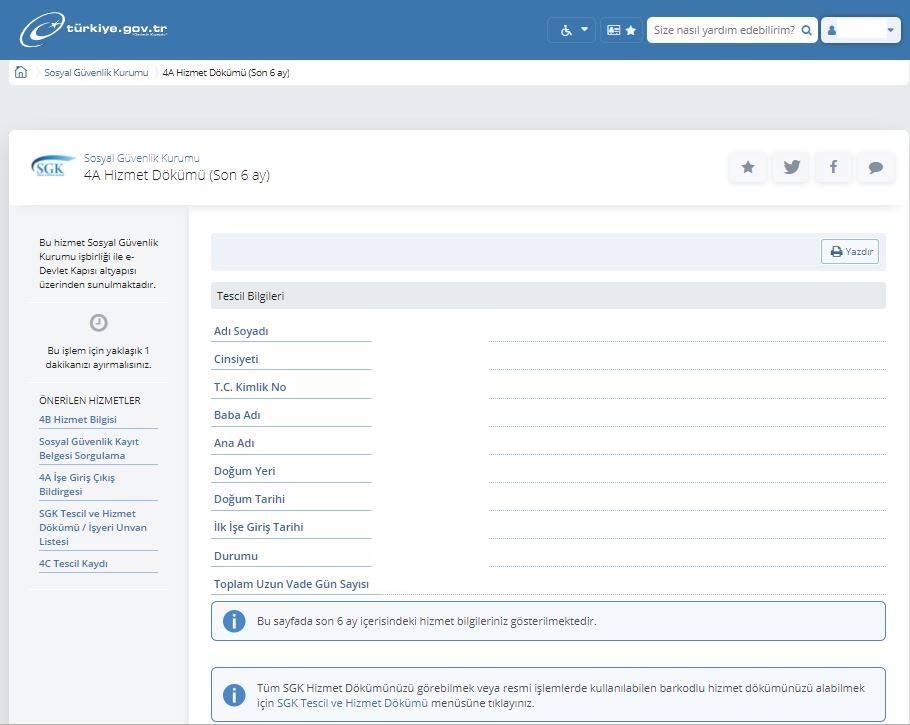Viewport: 910px width, 725px height.
Task: Open the 4C Tescil Kaydı service
Action: [73, 564]
